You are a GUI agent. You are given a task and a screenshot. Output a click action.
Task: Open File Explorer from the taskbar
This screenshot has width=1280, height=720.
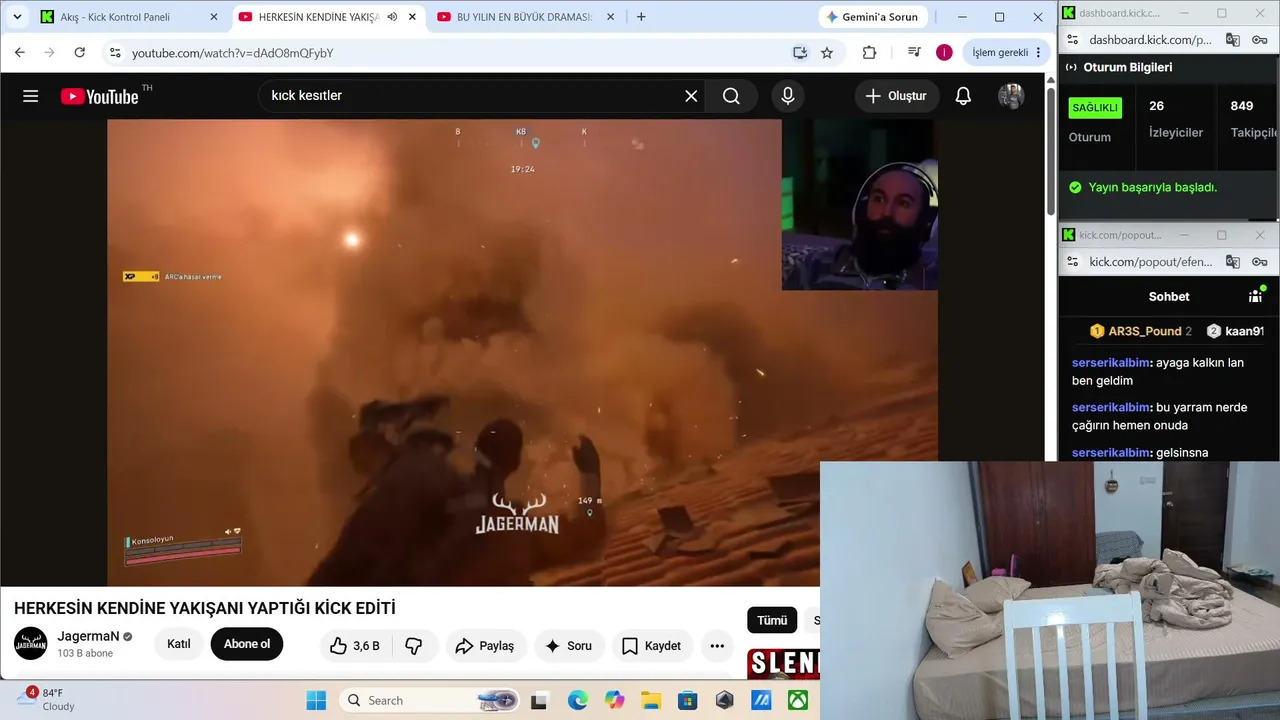651,700
